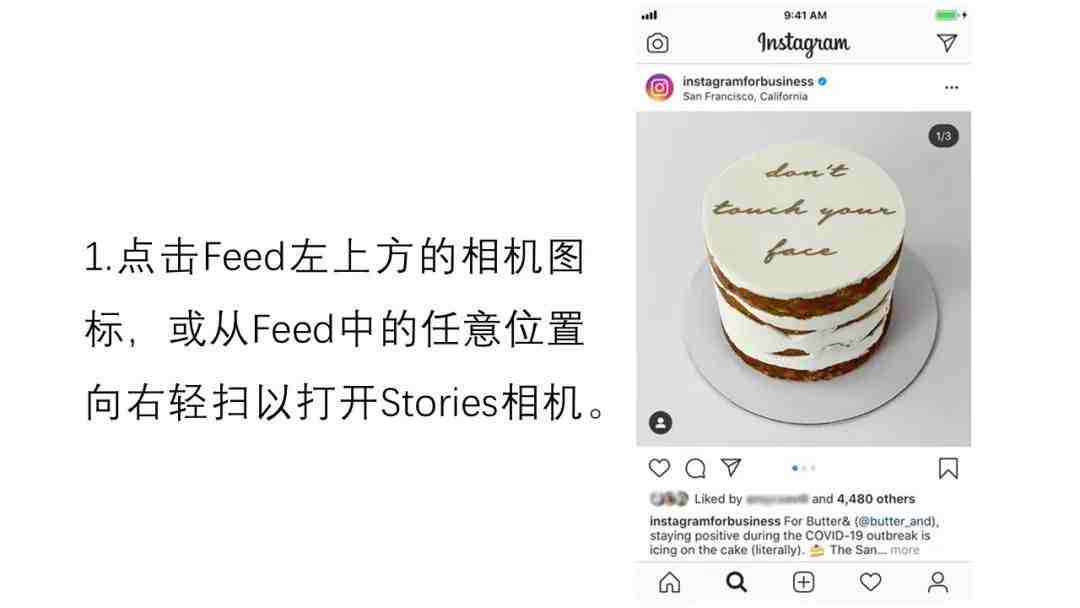Open San Francisco, California location
Screen dimensions: 1080x608
coord(745,96)
